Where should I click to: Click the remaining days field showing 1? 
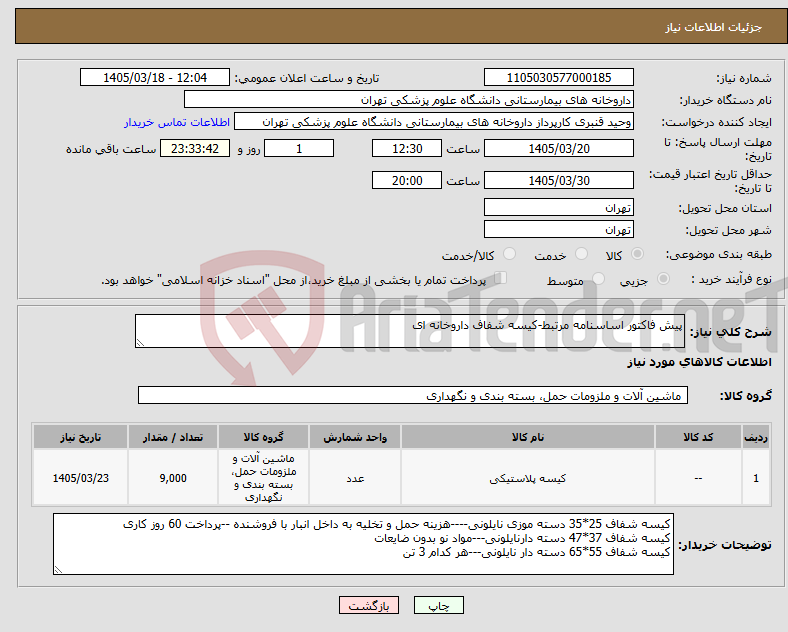click(299, 148)
